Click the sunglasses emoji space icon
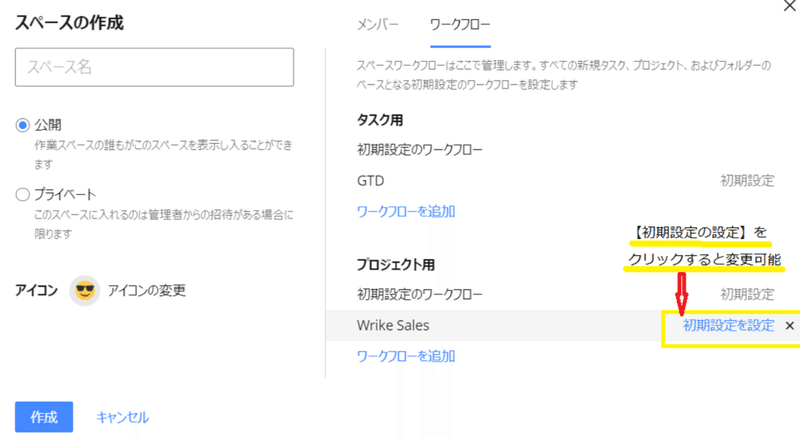This screenshot has height=438, width=800. (x=85, y=290)
